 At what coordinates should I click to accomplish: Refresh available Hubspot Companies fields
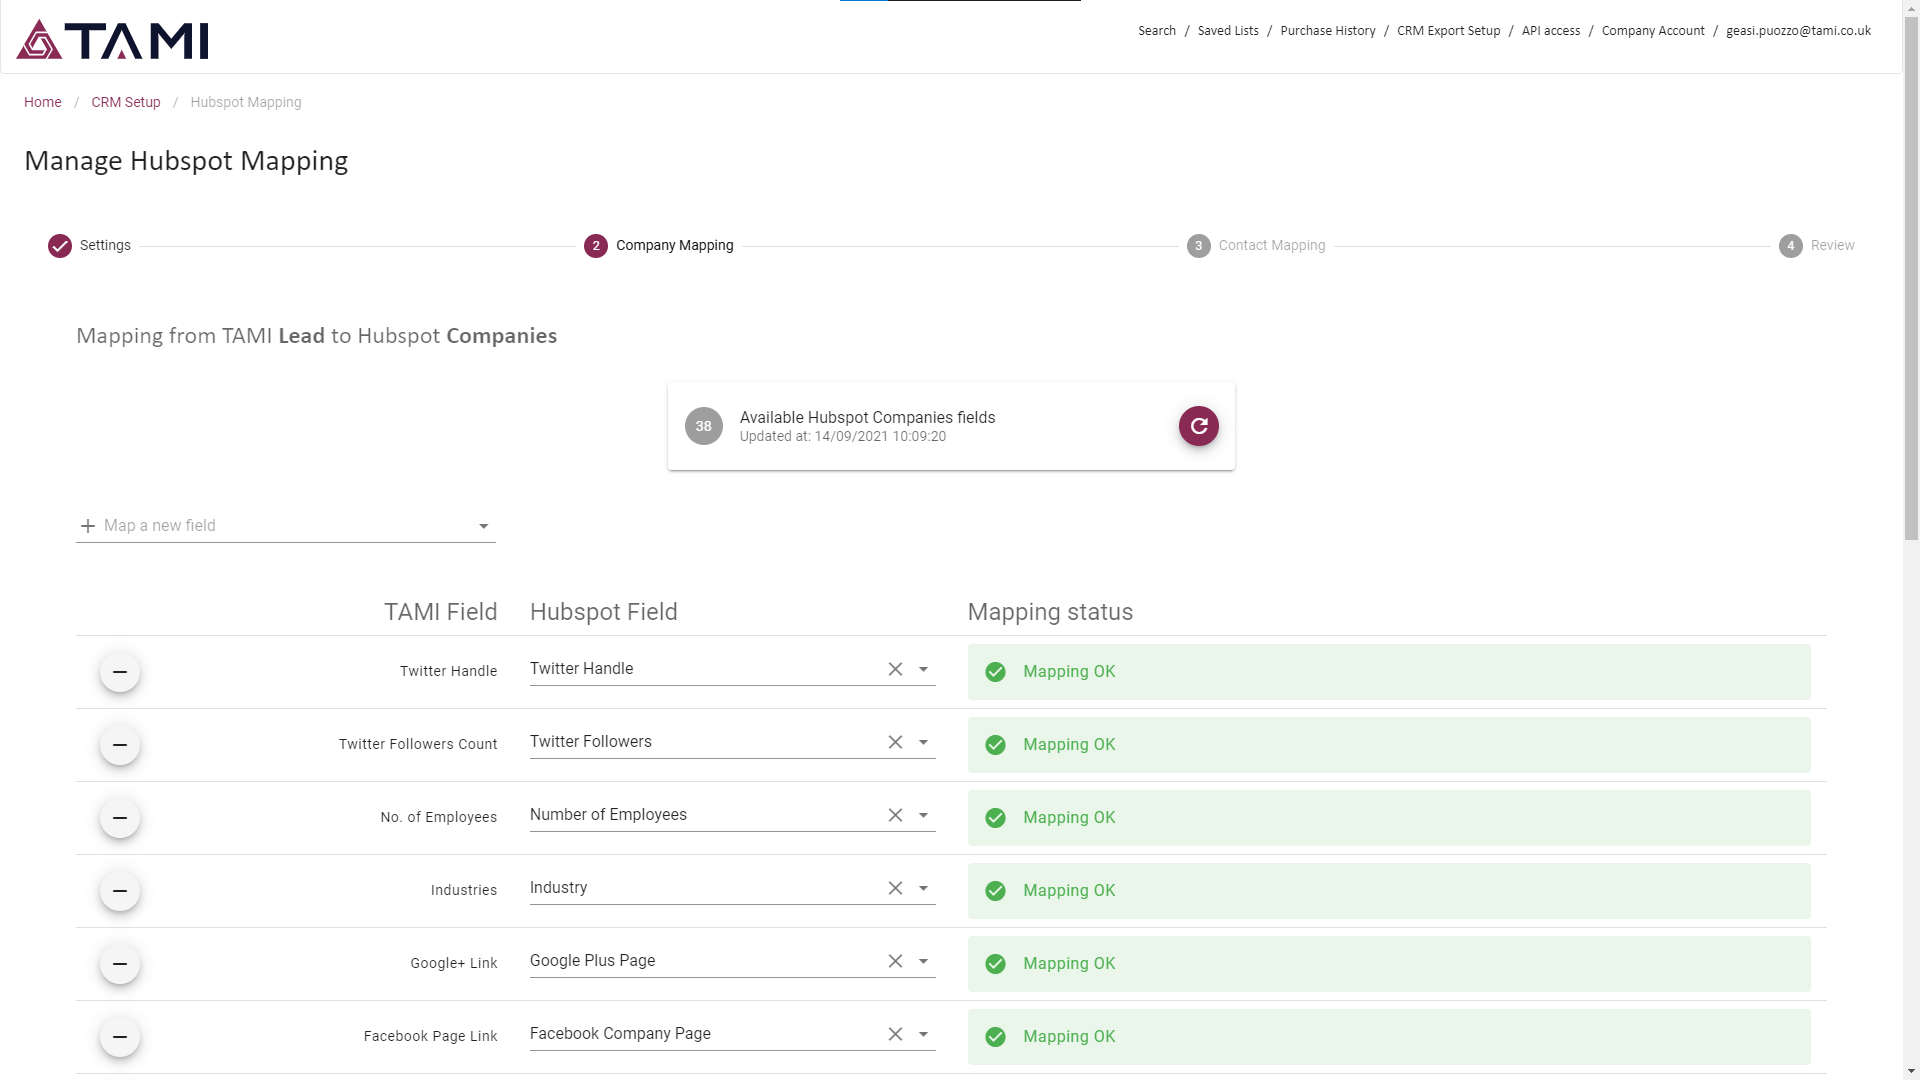pos(1198,426)
